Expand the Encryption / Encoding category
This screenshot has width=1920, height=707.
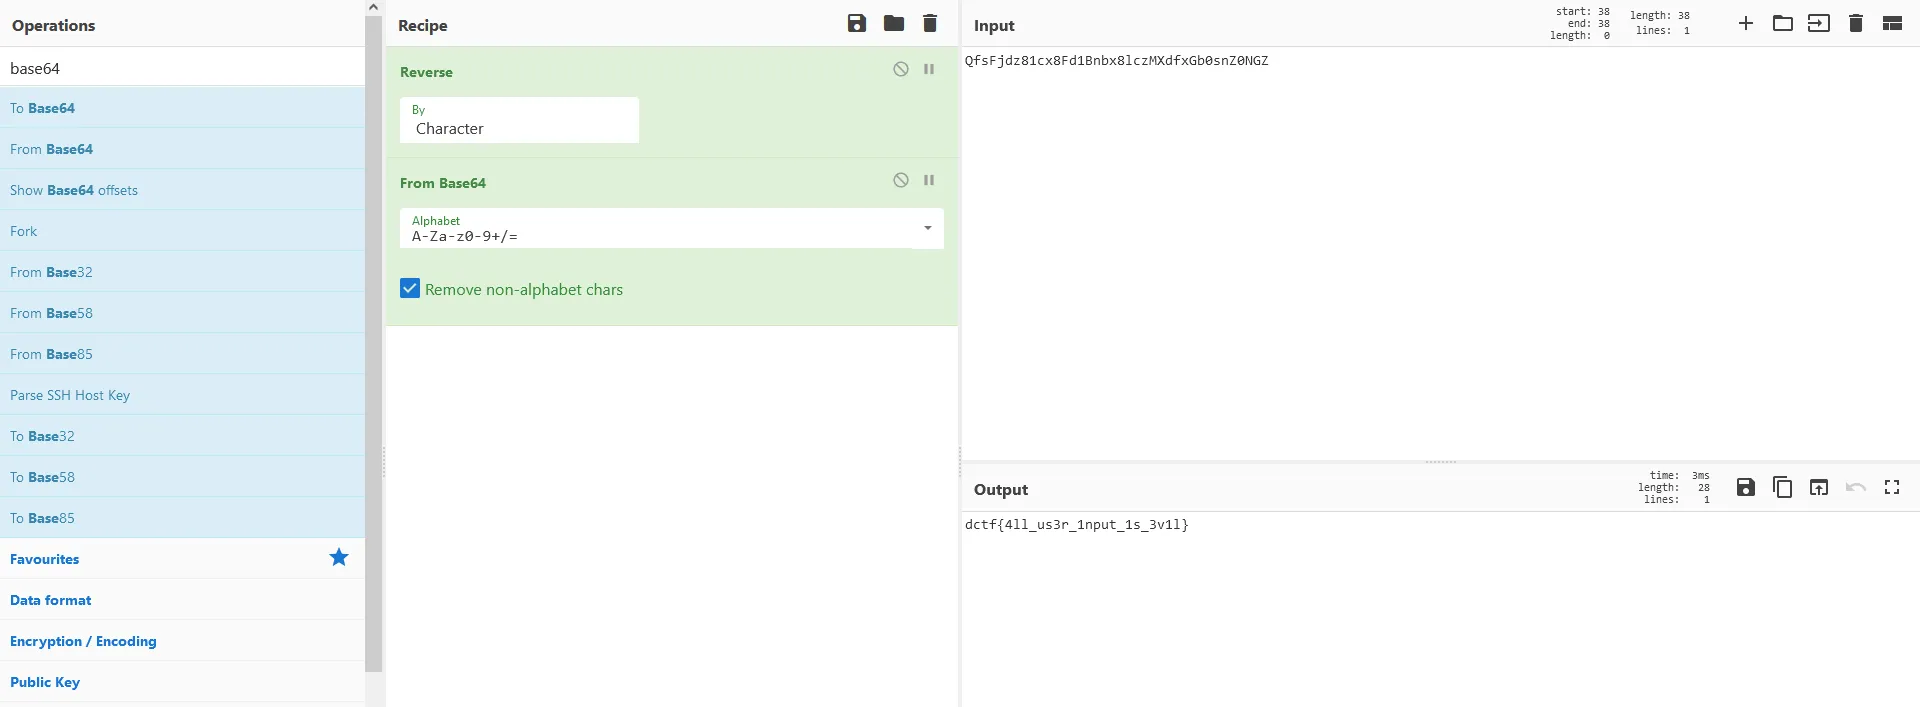tap(83, 641)
